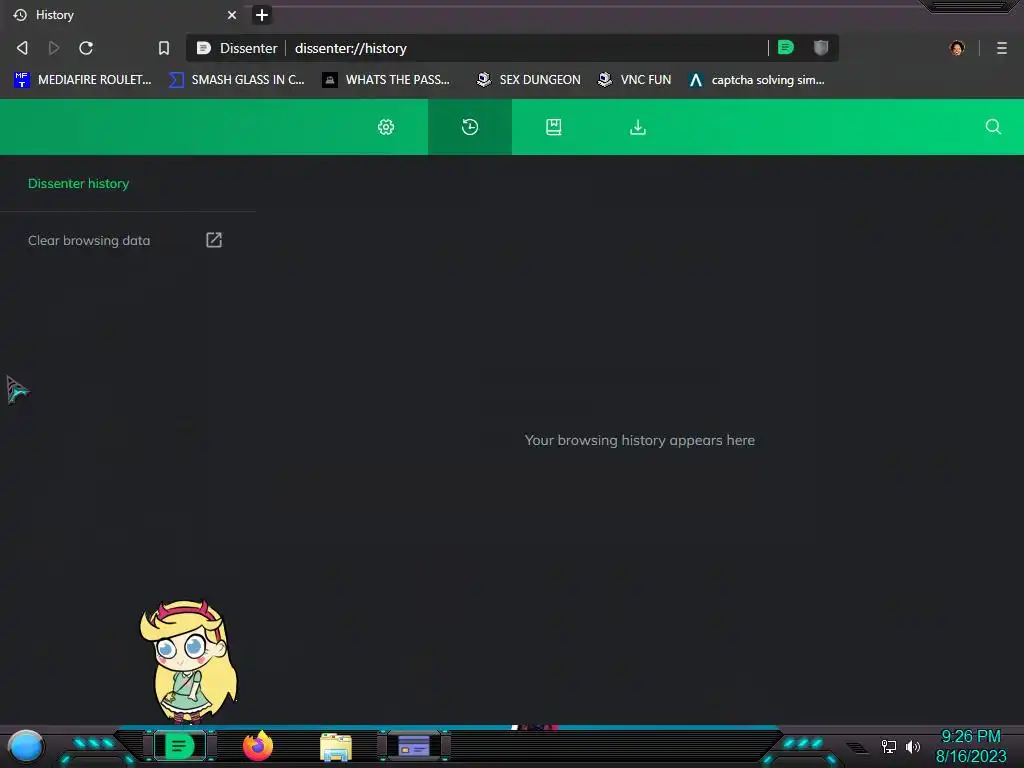The height and width of the screenshot is (768, 1024).
Task: Open the browser hamburger menu
Action: (x=1002, y=48)
